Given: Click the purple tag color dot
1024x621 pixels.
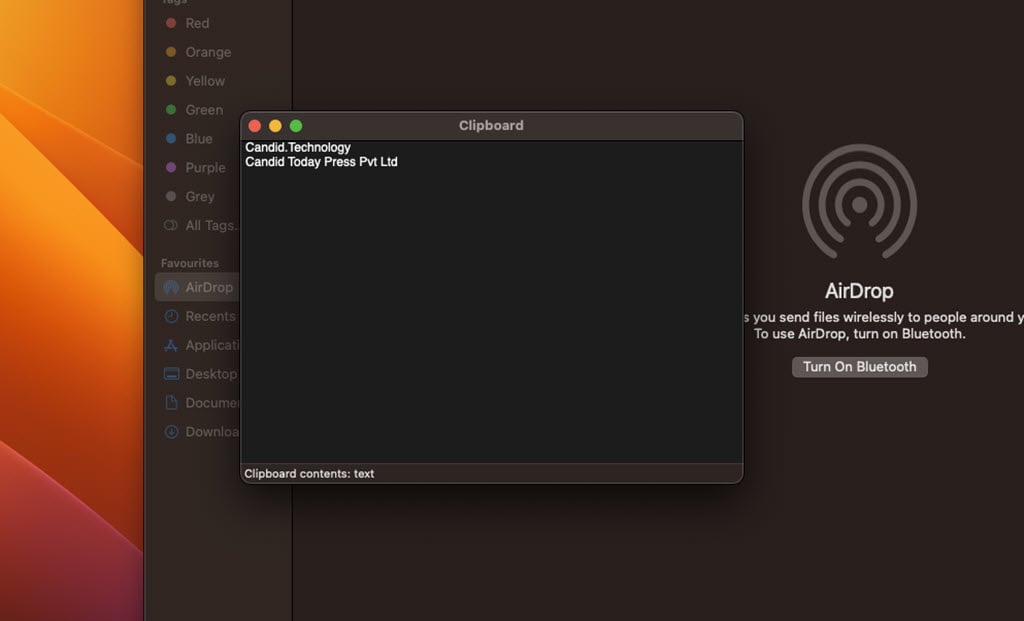Looking at the screenshot, I should click(171, 167).
